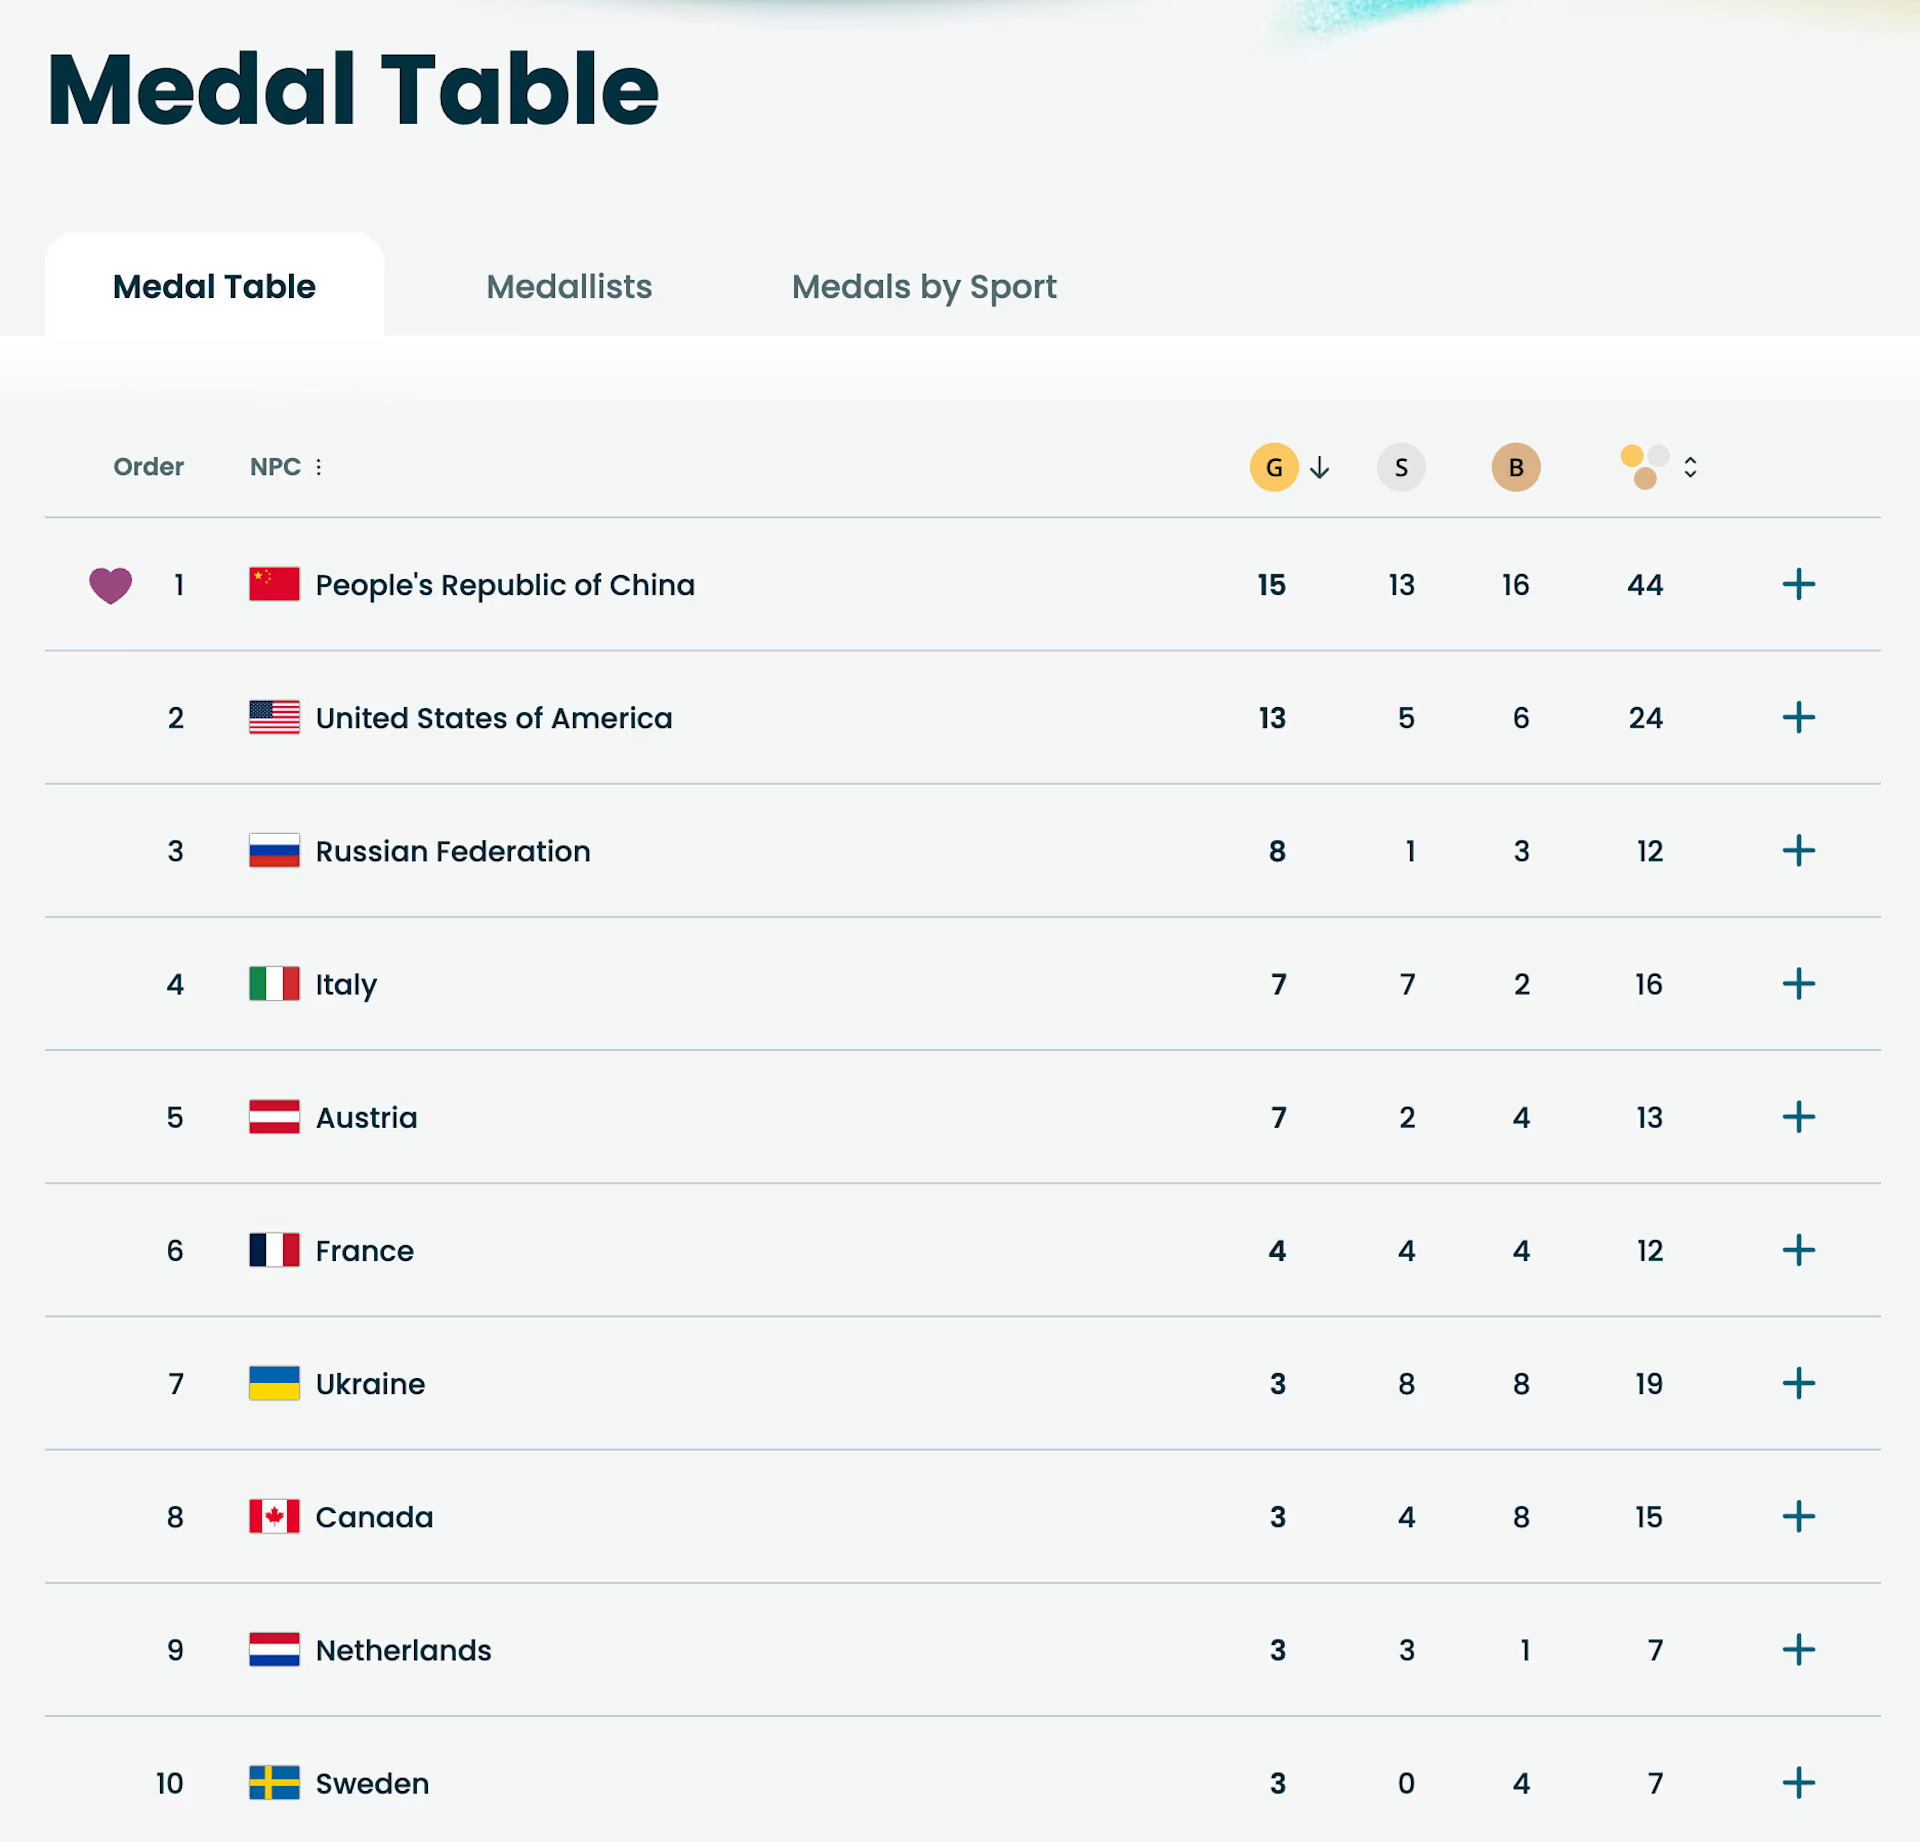The width and height of the screenshot is (1920, 1842).
Task: Click the bronze medal B icon
Action: click(1516, 467)
